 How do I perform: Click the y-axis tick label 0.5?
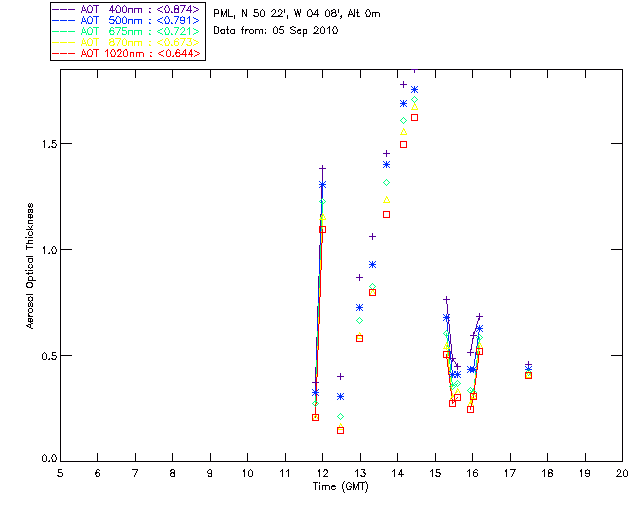(49, 356)
